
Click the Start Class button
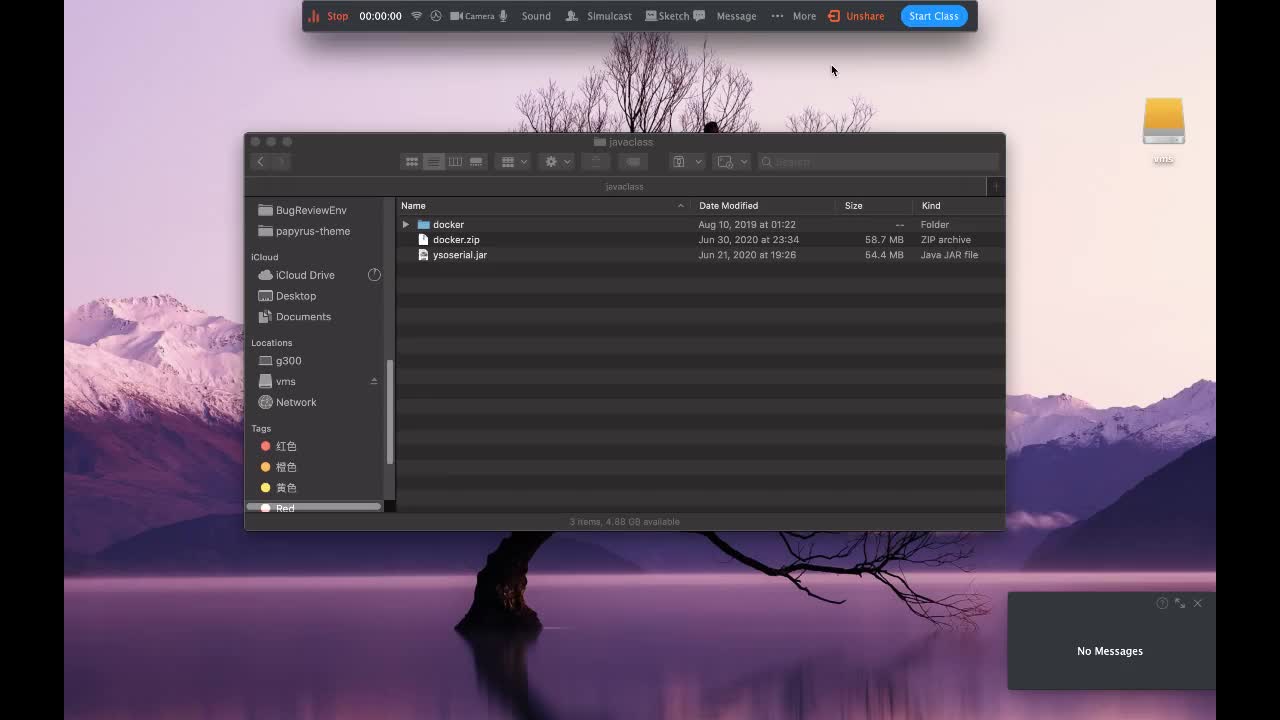[x=934, y=16]
